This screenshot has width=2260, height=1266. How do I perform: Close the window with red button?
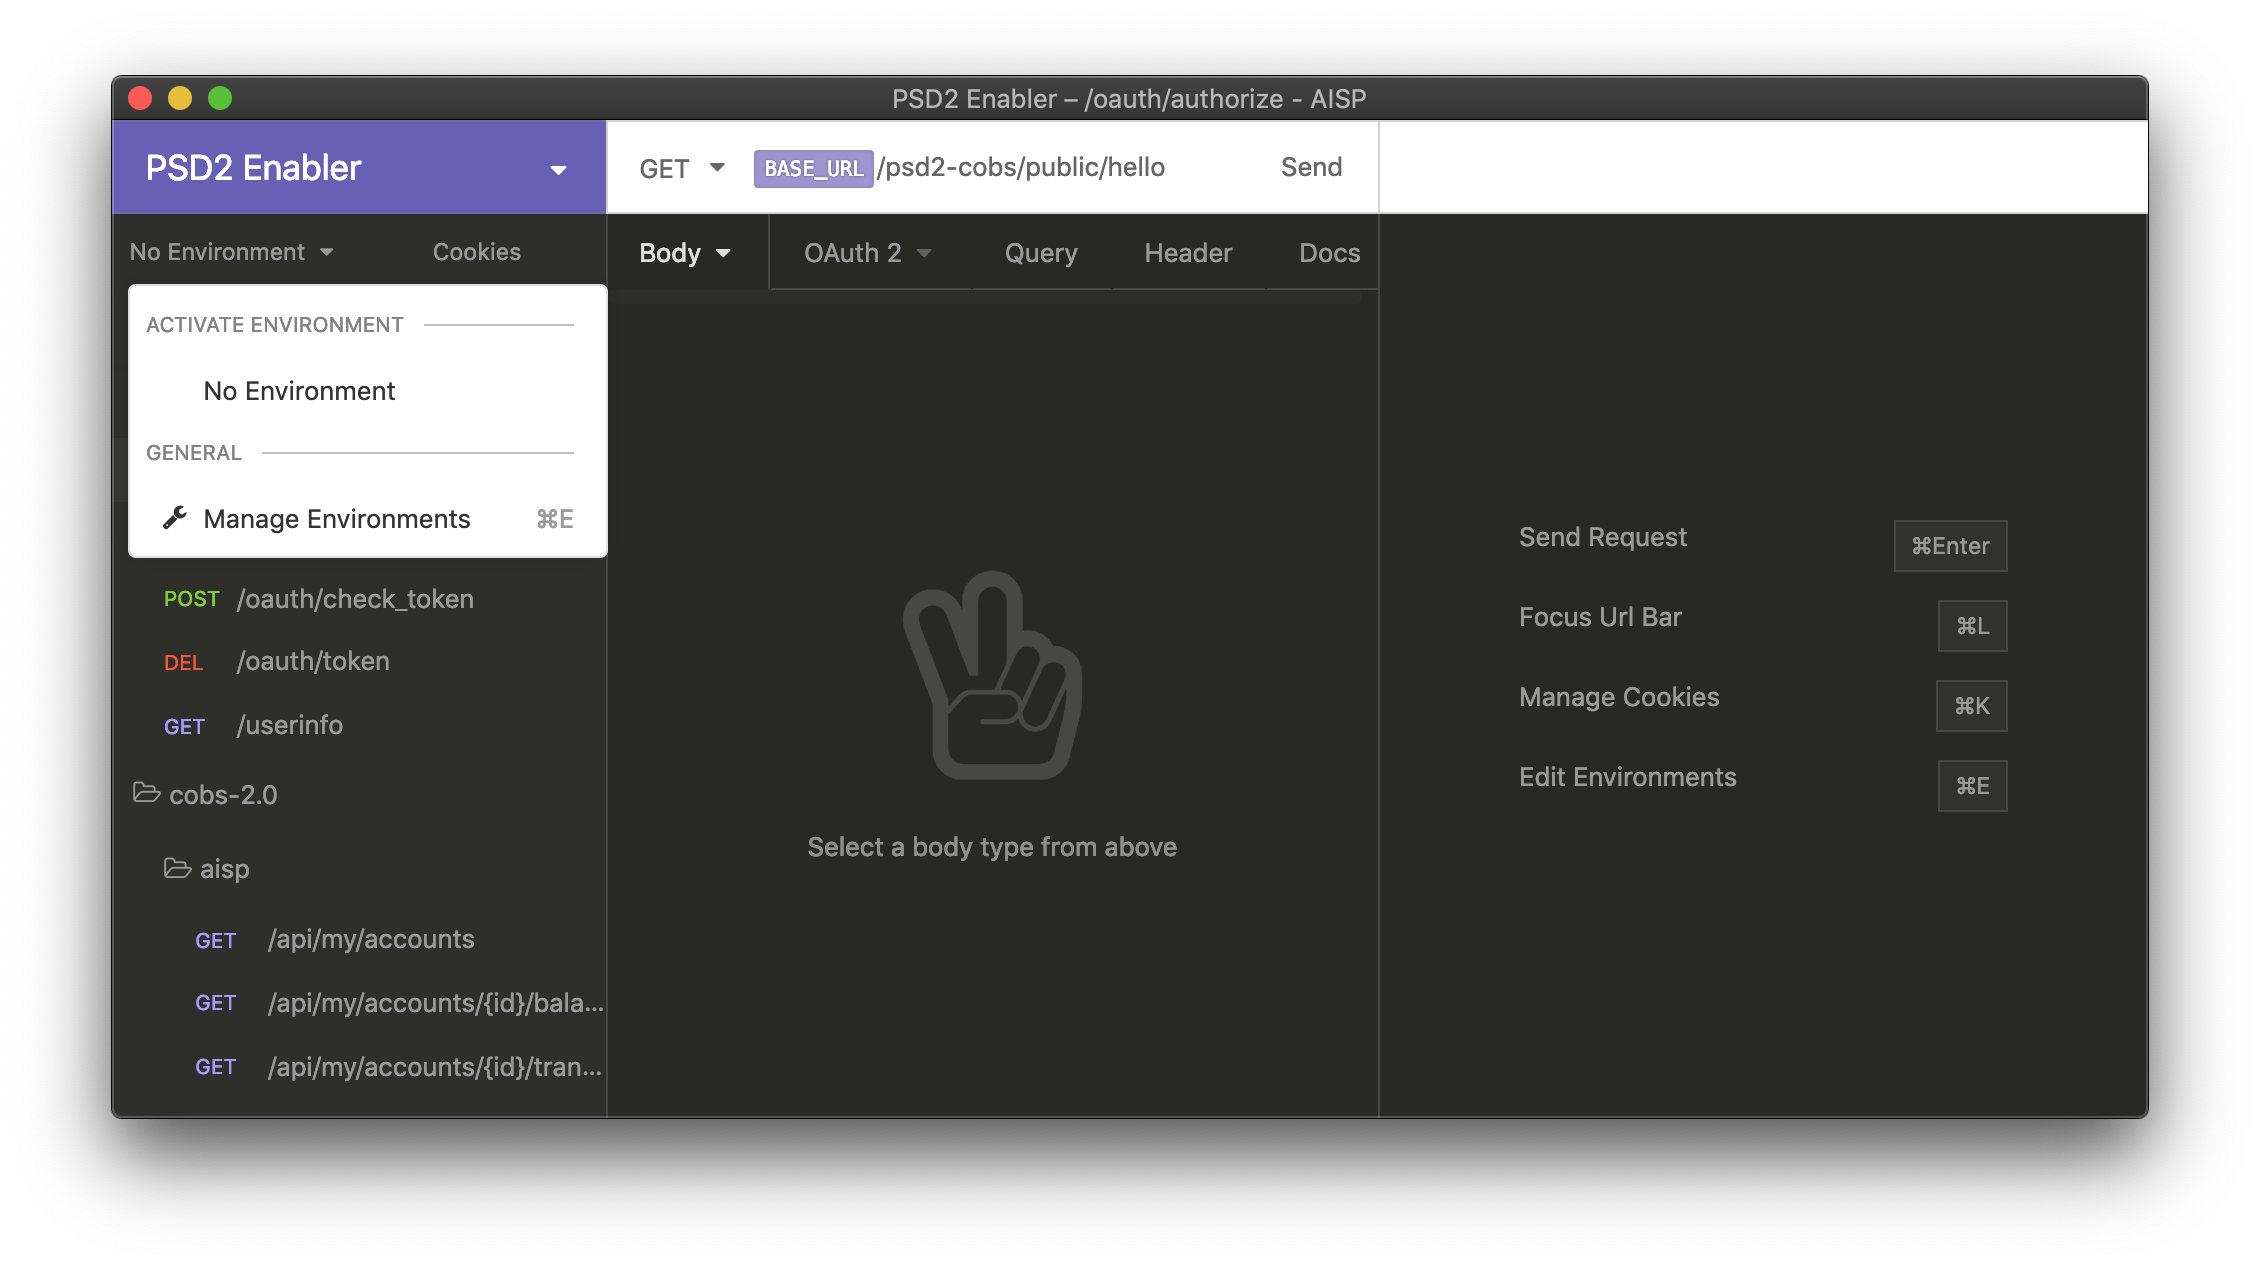140,98
